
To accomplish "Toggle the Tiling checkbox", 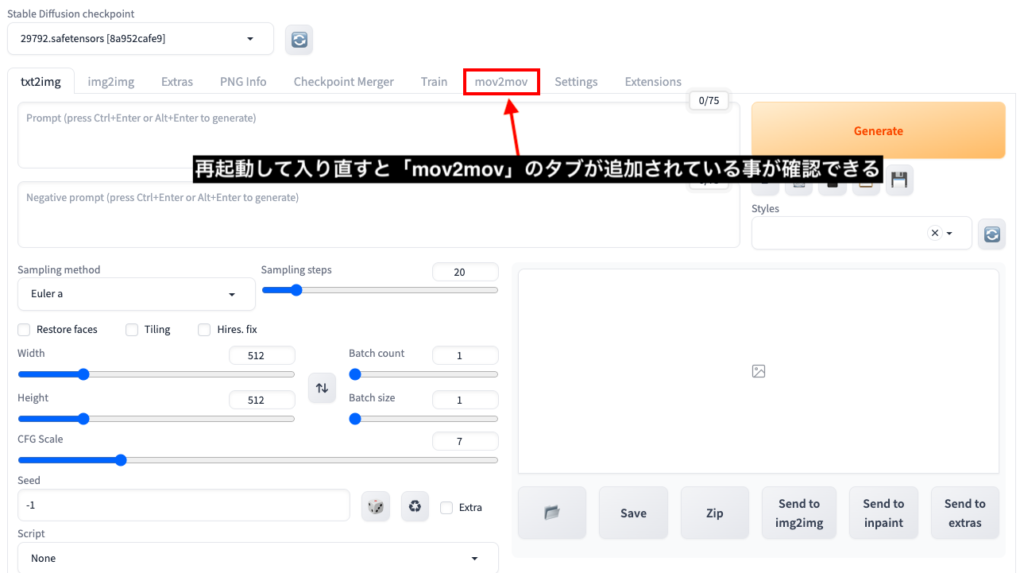I will 132,329.
